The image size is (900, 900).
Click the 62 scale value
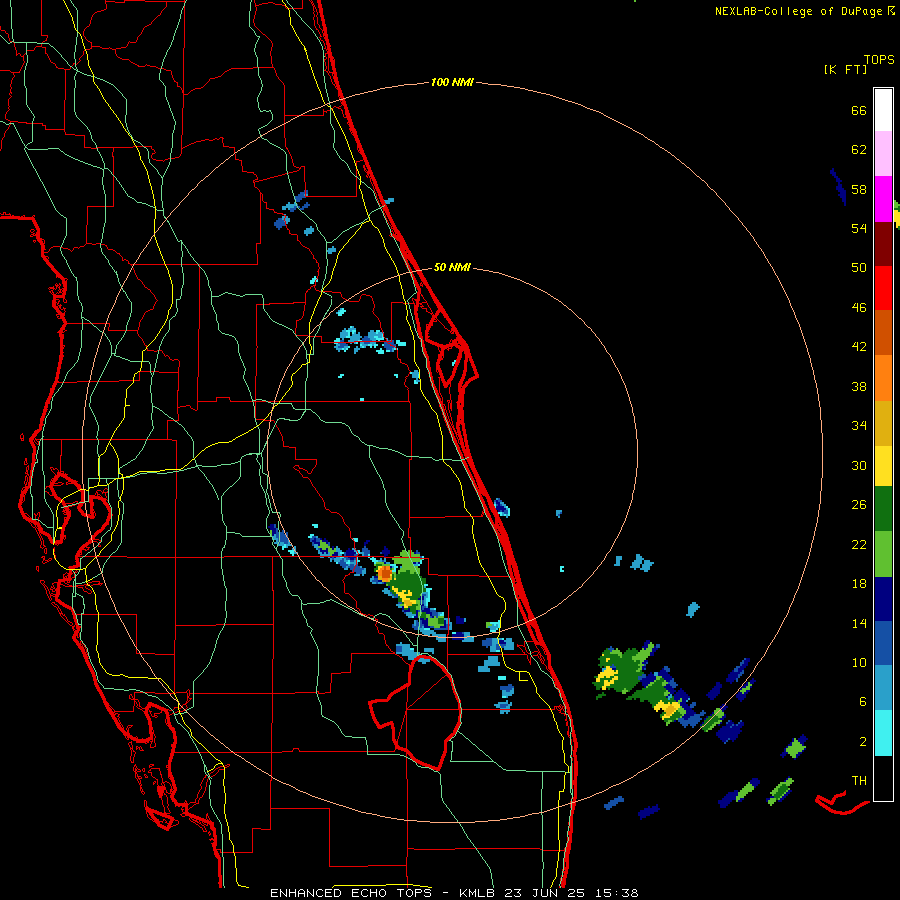tap(859, 150)
